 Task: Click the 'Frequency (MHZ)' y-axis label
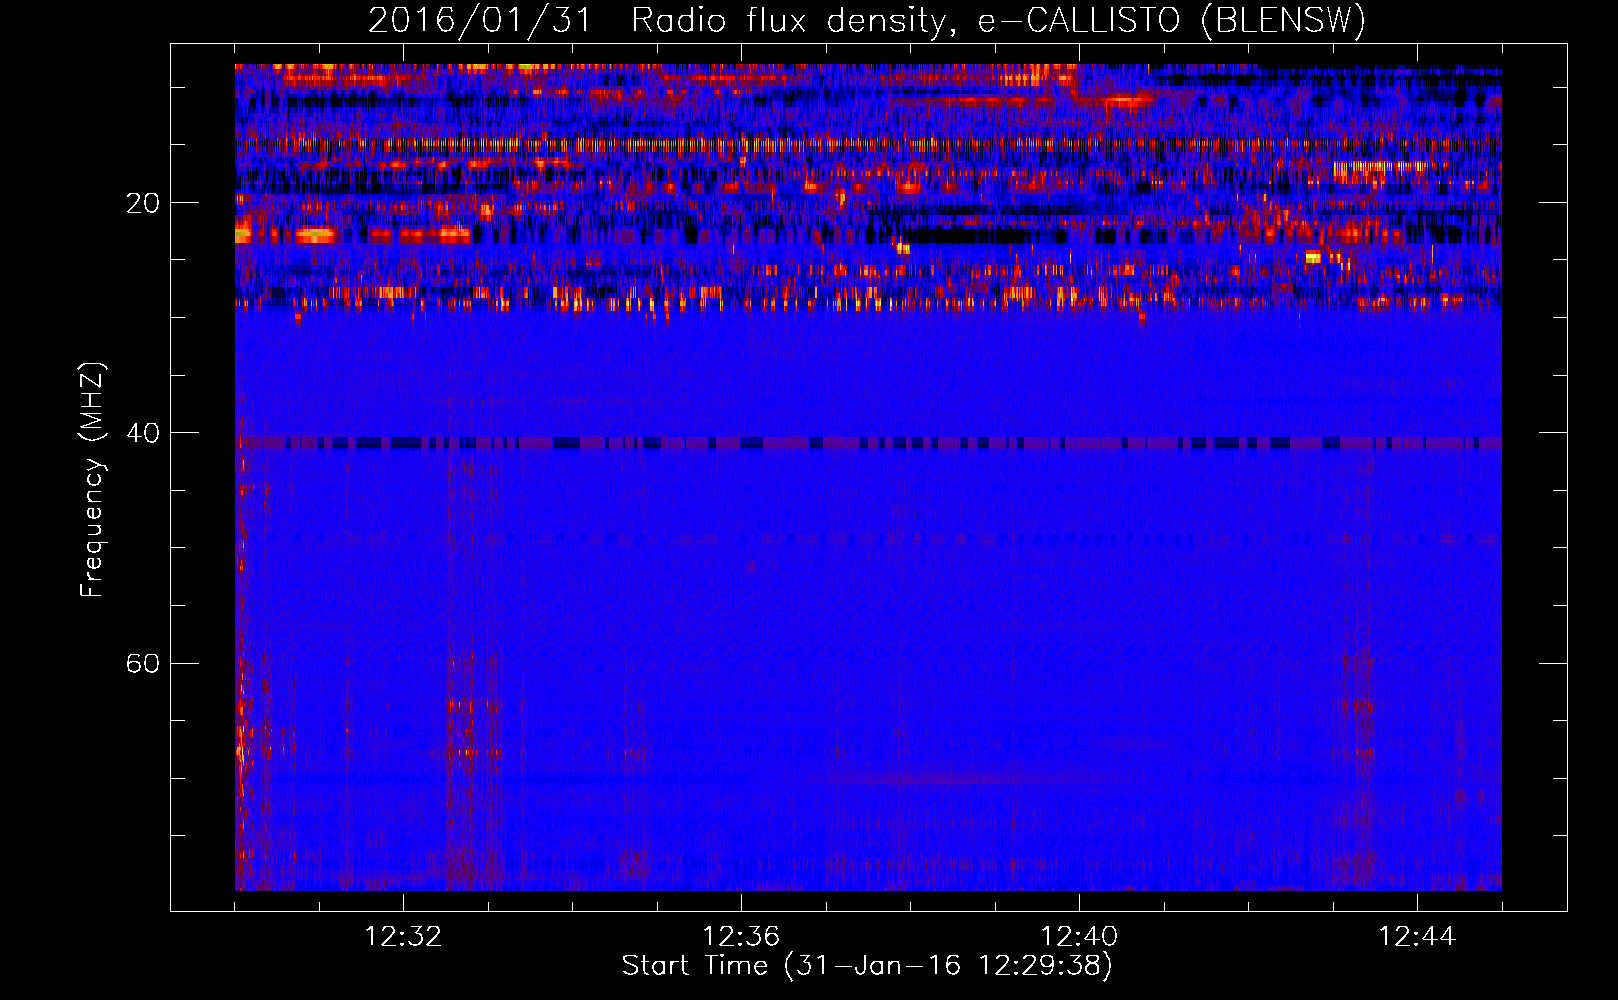(92, 480)
